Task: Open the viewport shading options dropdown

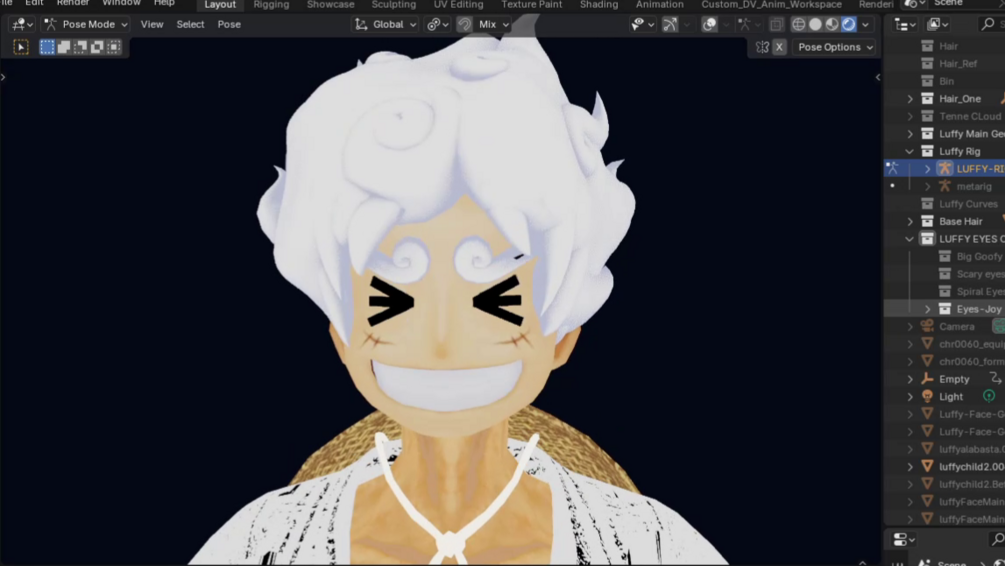Action: 865,24
